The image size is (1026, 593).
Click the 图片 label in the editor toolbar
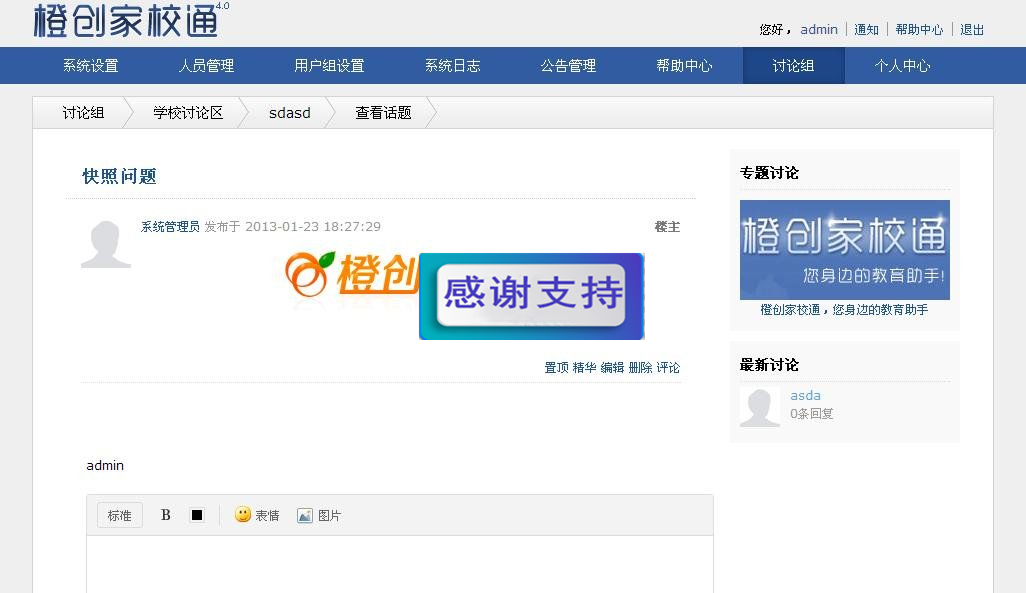(329, 516)
